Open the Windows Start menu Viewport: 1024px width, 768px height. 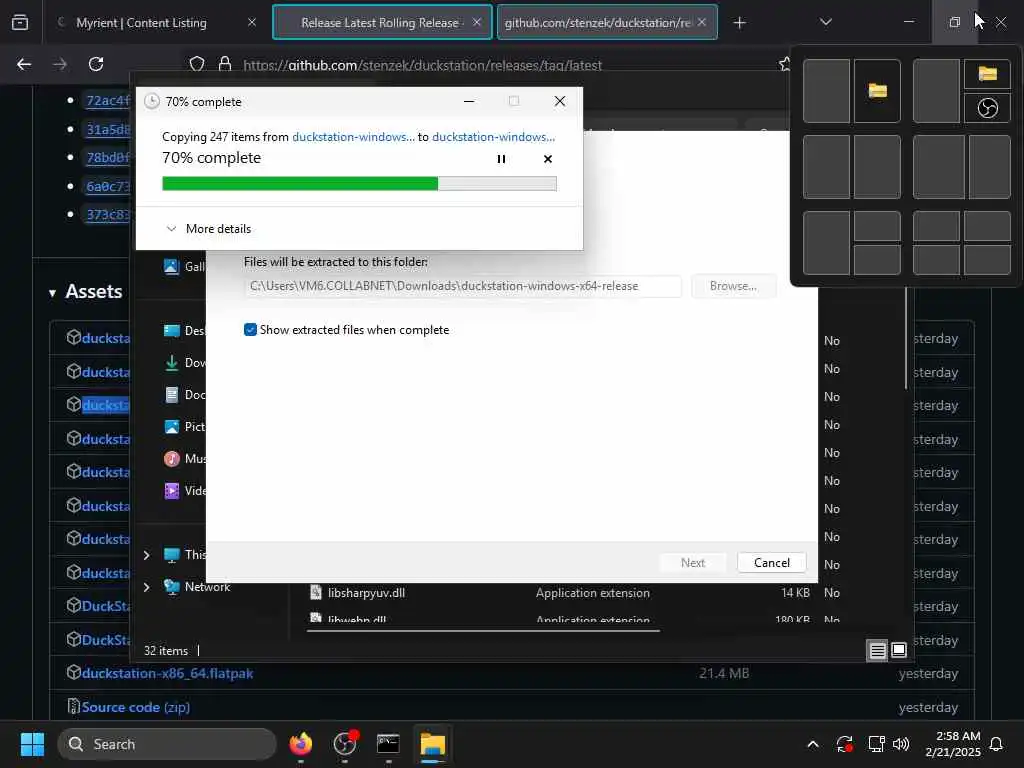32,744
